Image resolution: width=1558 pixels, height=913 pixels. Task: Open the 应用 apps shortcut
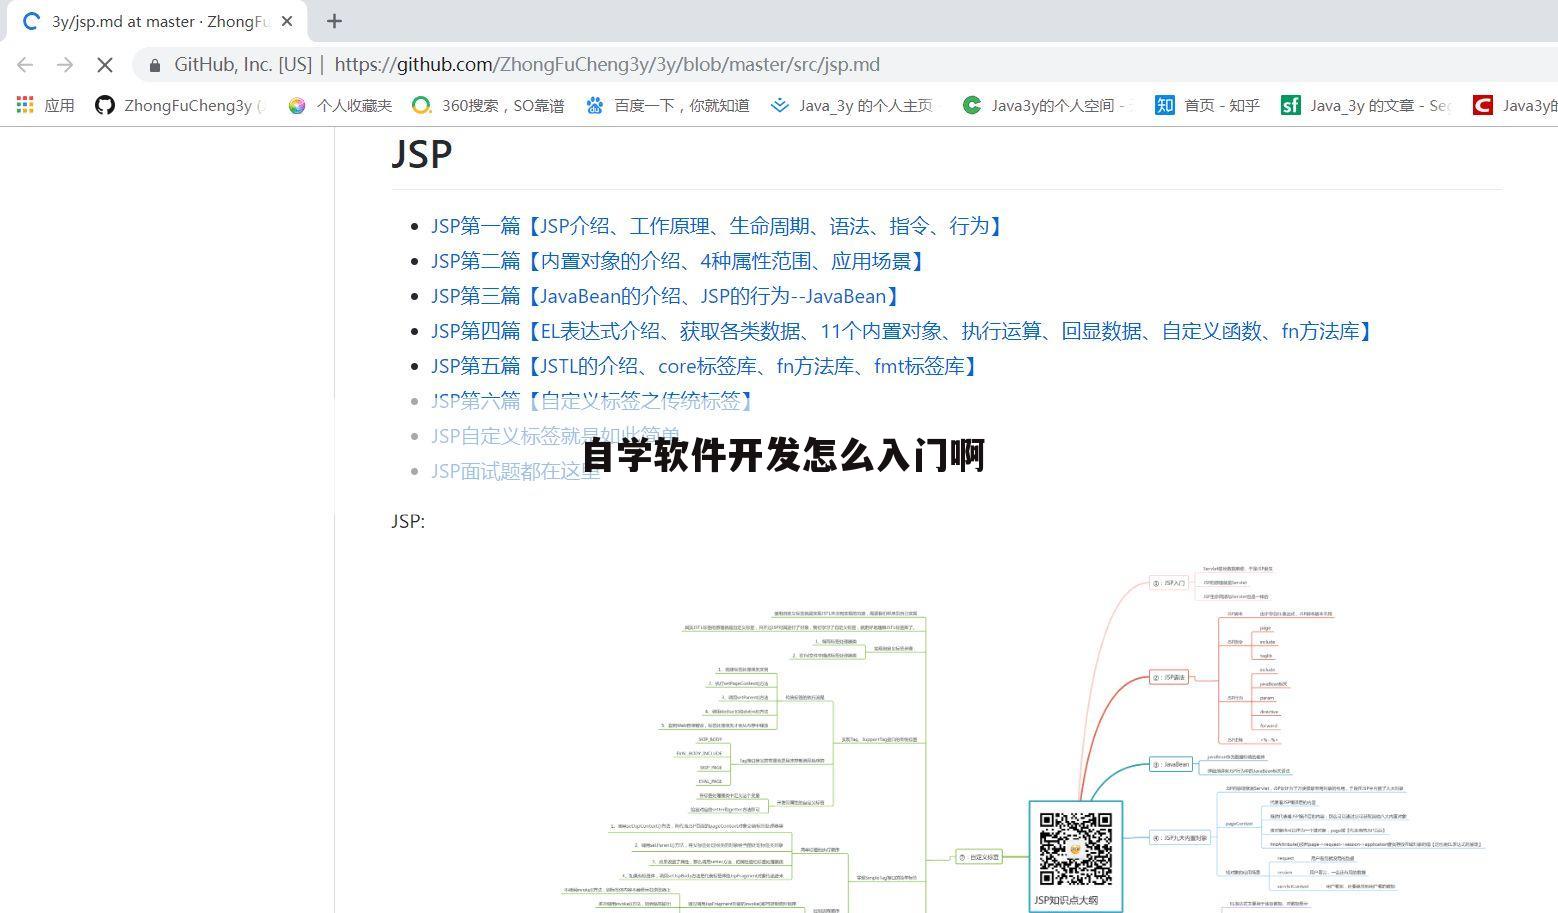click(46, 105)
